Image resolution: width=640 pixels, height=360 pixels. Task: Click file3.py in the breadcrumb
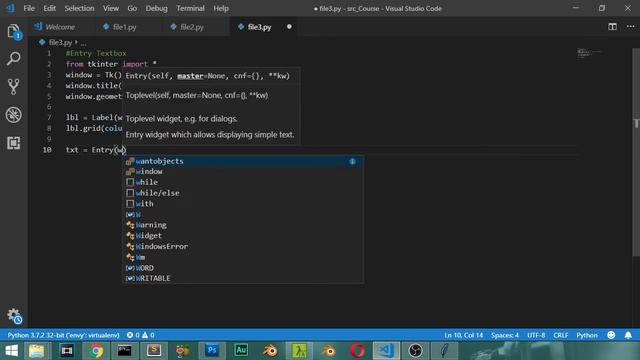[x=60, y=42]
